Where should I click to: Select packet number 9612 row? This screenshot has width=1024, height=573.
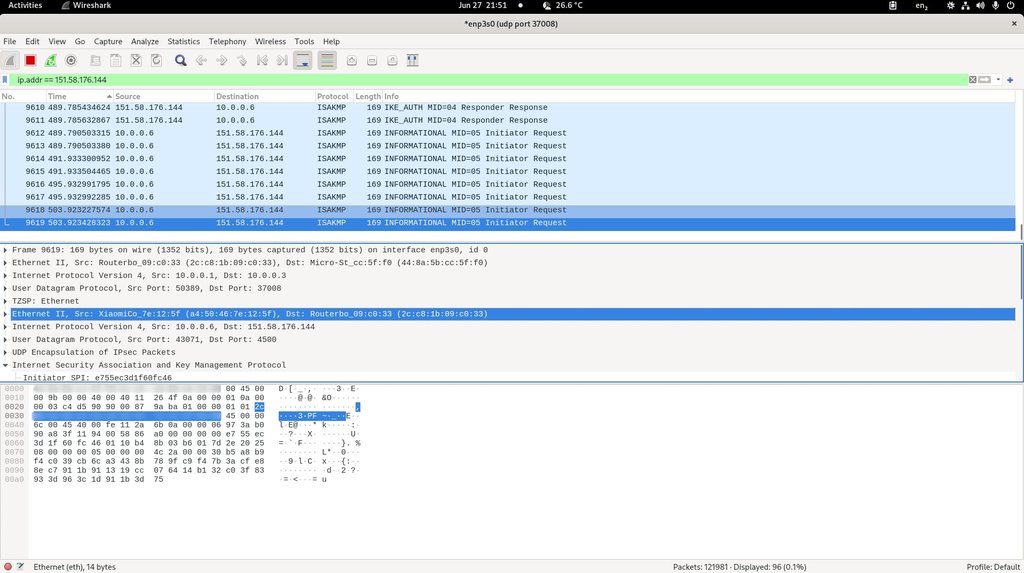click(300, 133)
